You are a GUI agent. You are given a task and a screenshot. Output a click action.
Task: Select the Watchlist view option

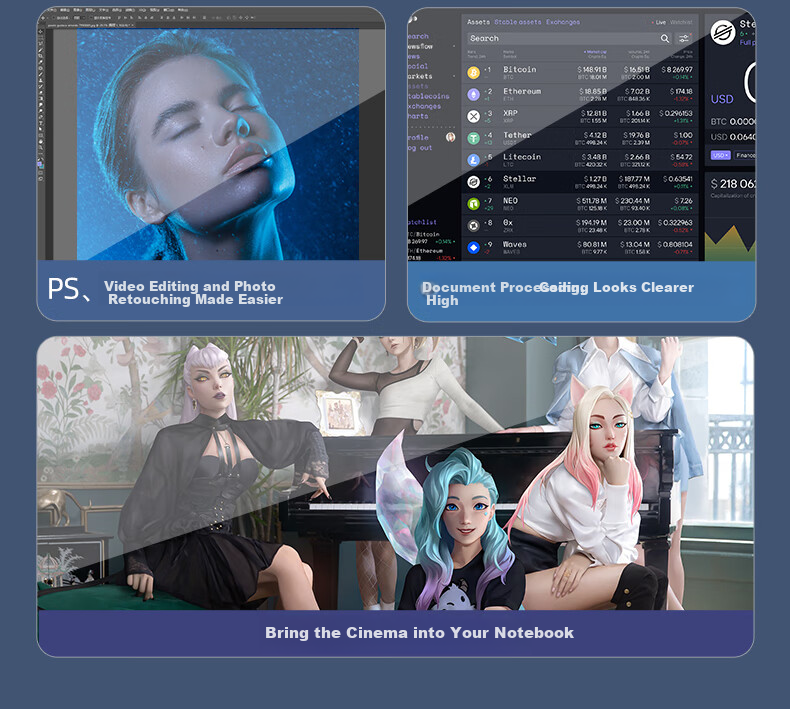[x=681, y=23]
